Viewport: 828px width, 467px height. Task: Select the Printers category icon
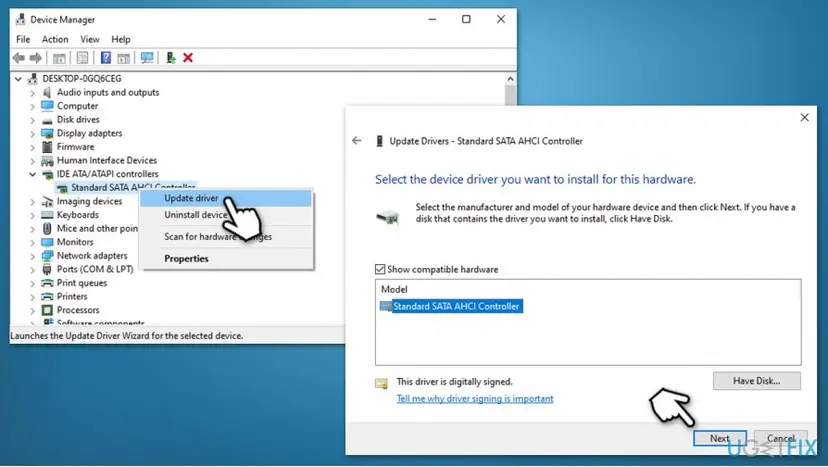(48, 296)
